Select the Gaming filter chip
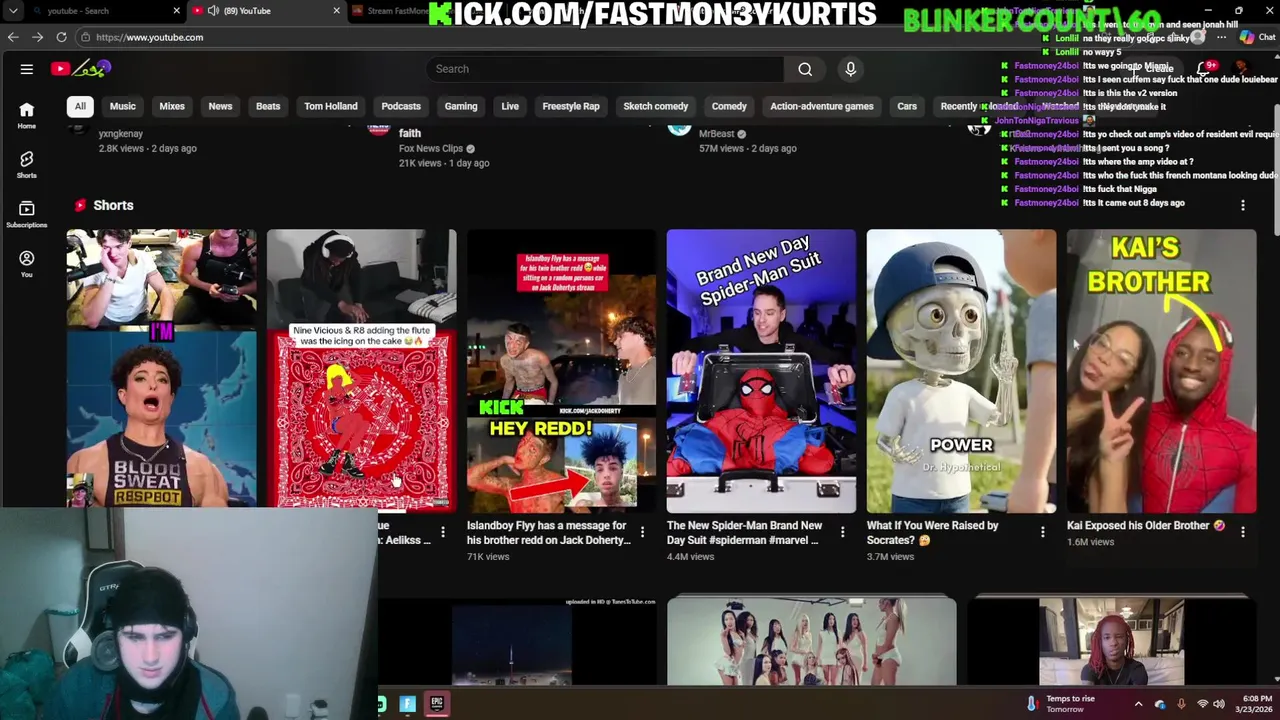 (x=461, y=106)
